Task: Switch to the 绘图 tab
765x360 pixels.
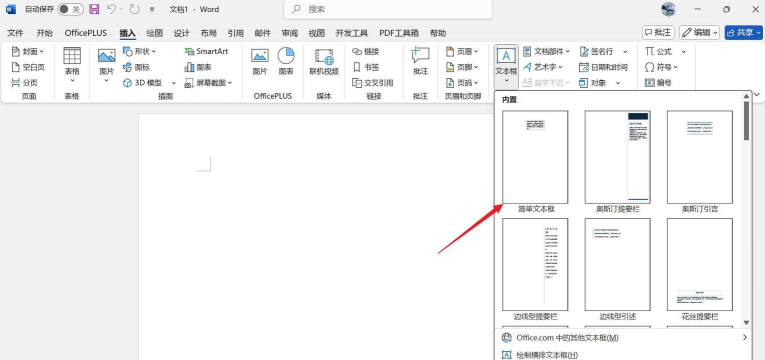Action: pyautogui.click(x=155, y=33)
